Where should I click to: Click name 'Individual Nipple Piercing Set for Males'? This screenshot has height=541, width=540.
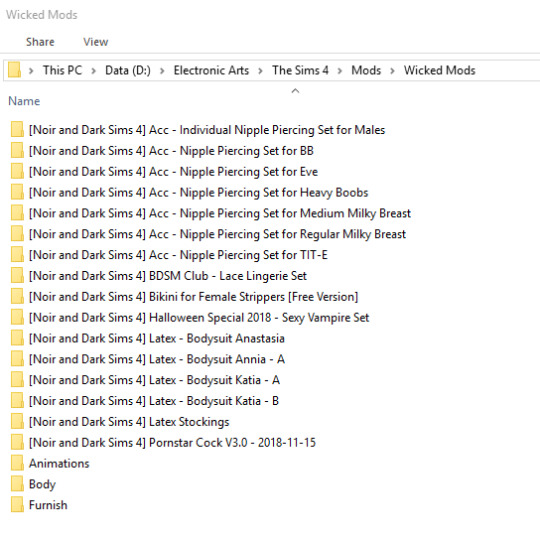click(282, 130)
